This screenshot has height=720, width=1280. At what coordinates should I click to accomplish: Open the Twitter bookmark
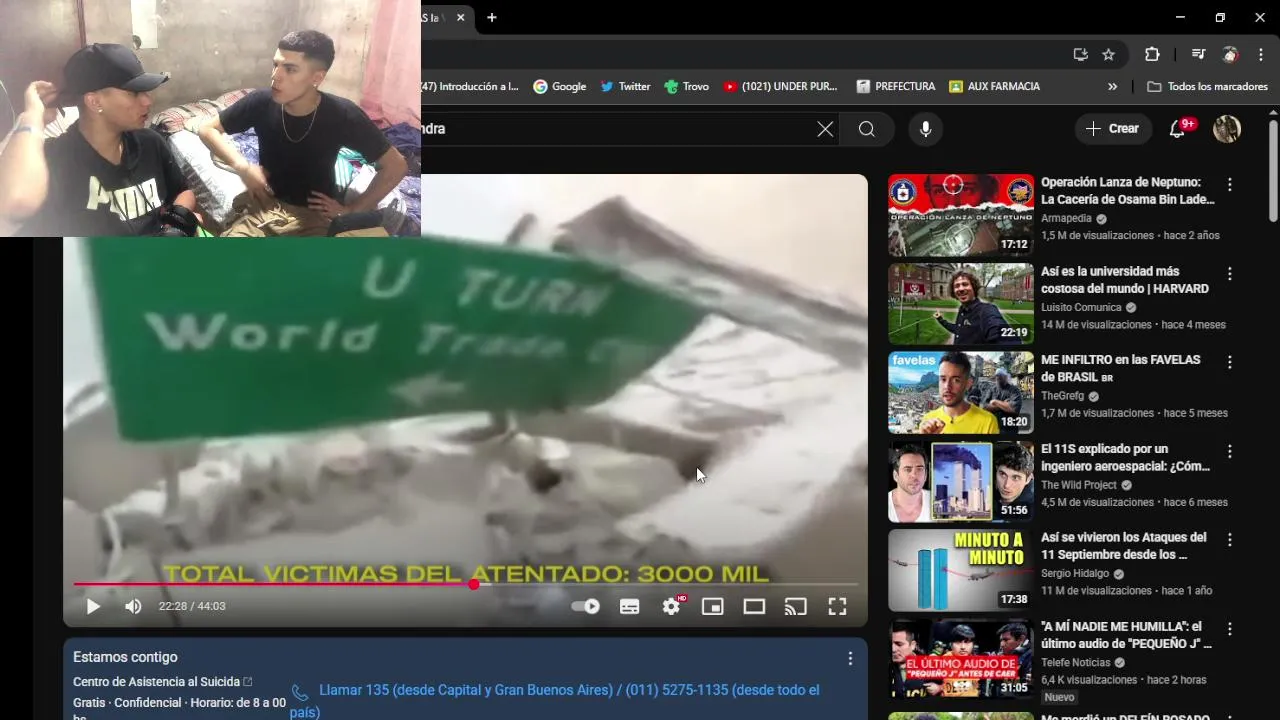click(x=625, y=87)
